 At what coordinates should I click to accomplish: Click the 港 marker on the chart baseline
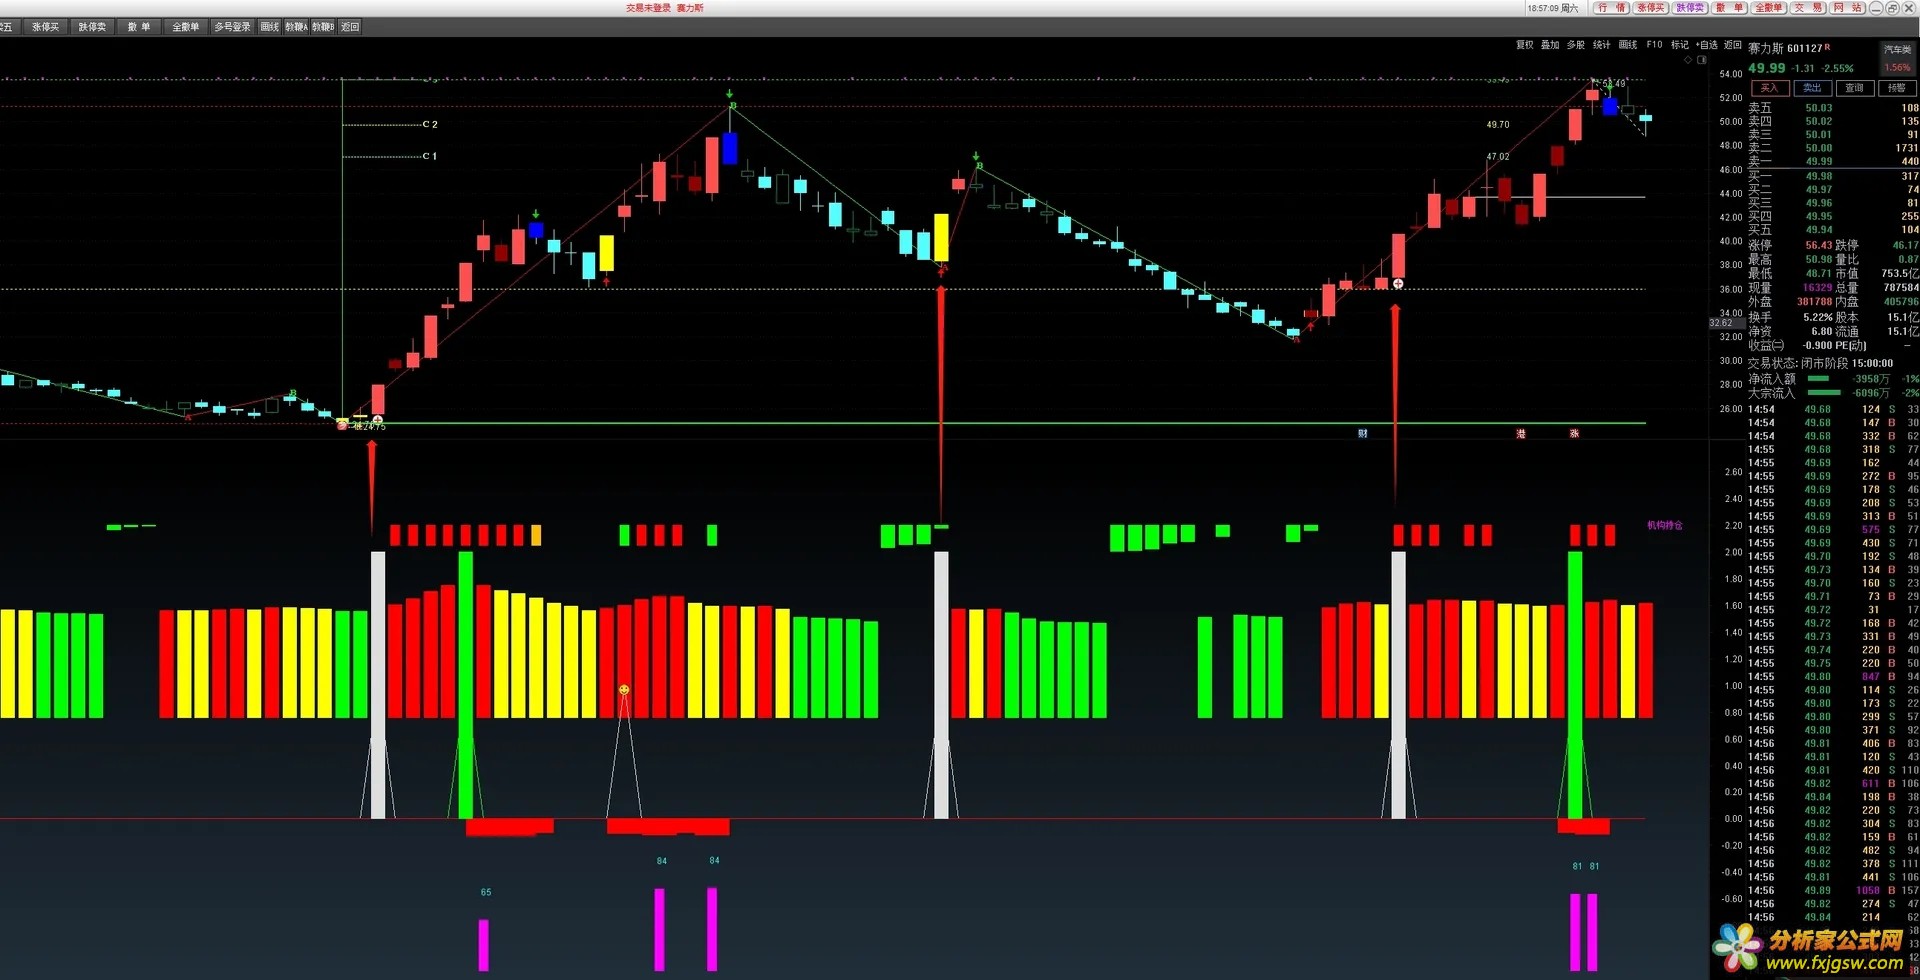1521,434
